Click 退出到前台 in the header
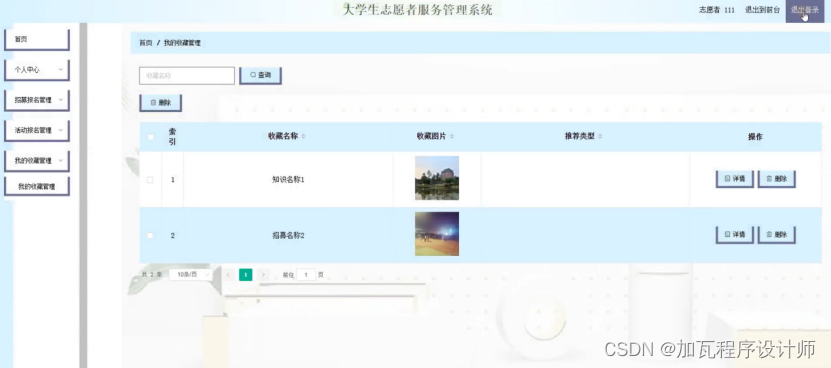The image size is (831, 368). [763, 10]
